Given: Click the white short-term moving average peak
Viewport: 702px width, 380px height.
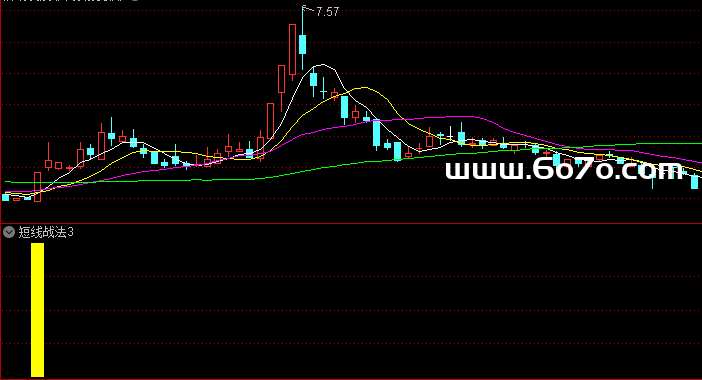Looking at the screenshot, I should 321,65.
